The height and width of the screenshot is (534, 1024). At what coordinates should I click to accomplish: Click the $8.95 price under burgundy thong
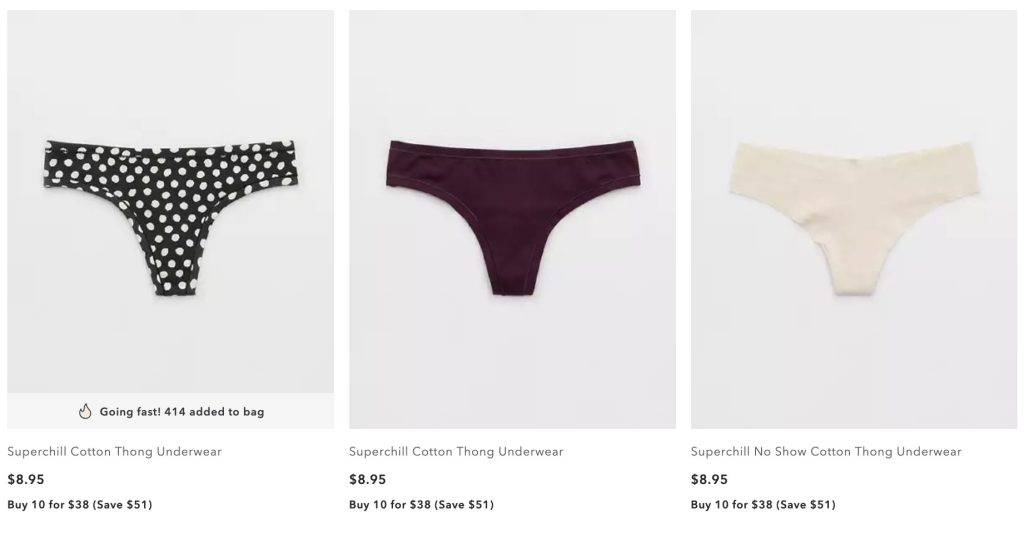point(368,479)
